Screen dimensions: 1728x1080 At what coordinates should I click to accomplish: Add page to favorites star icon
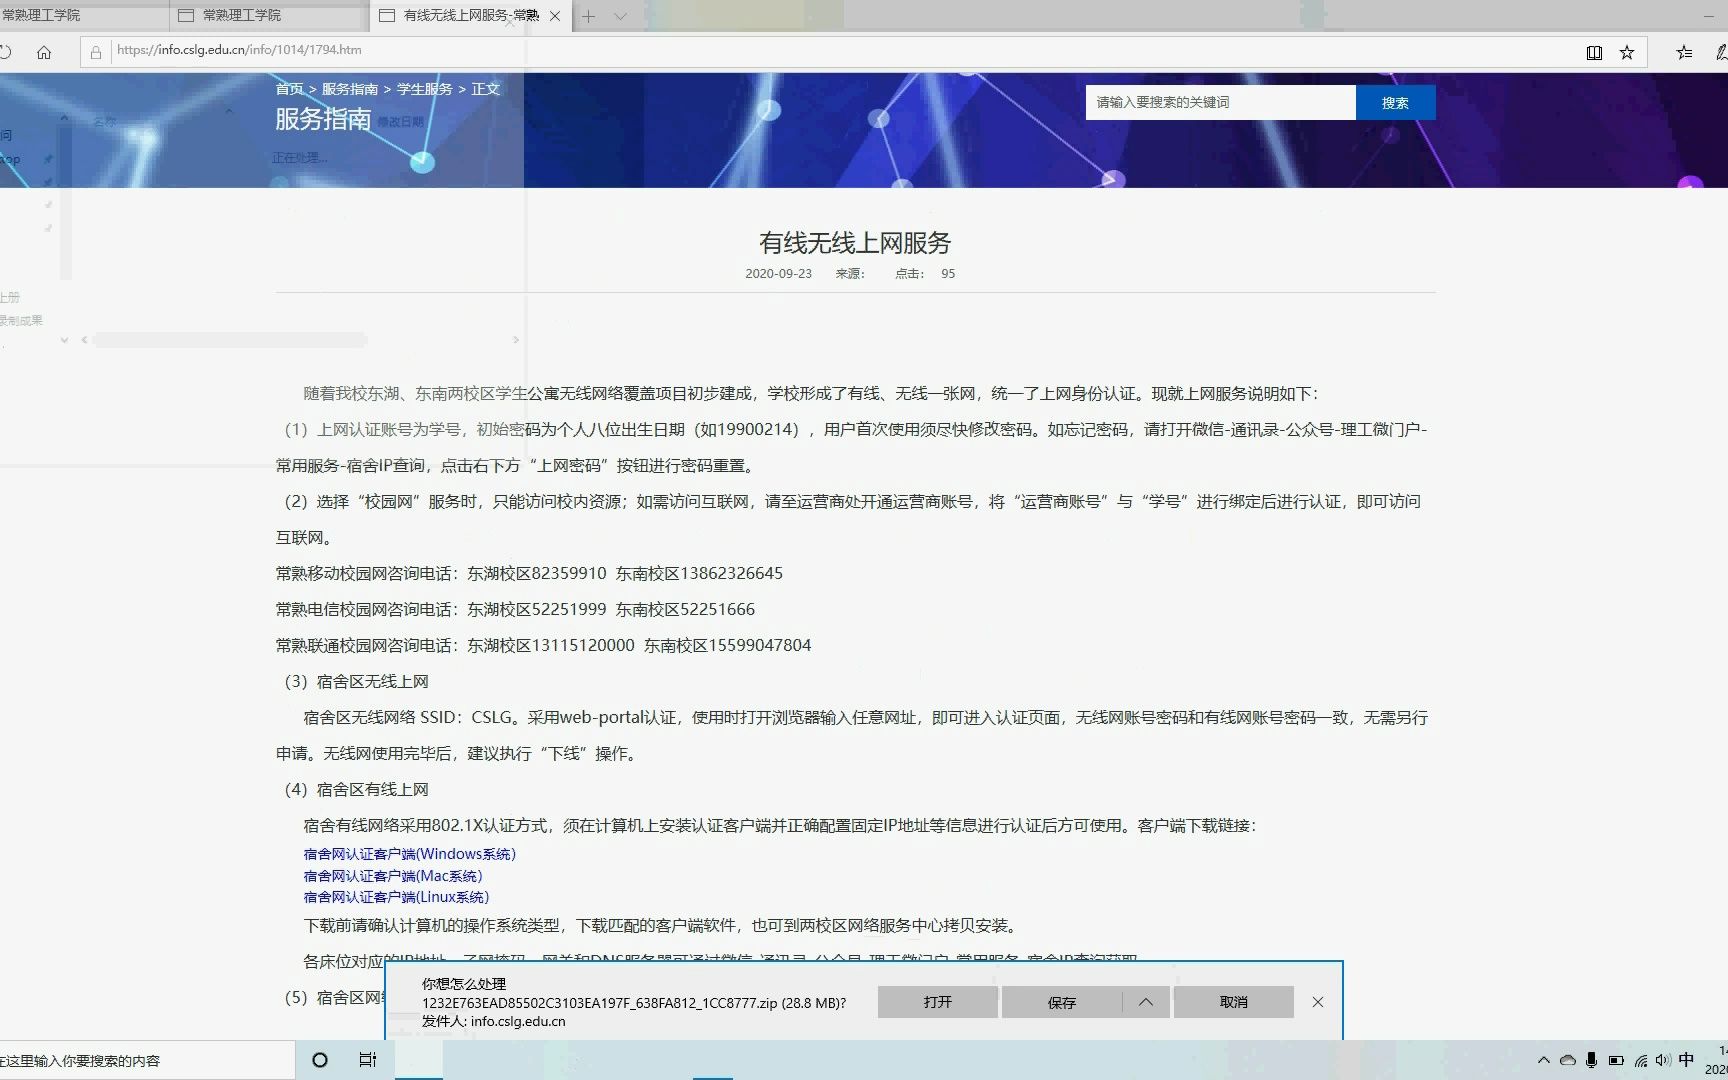(1627, 52)
